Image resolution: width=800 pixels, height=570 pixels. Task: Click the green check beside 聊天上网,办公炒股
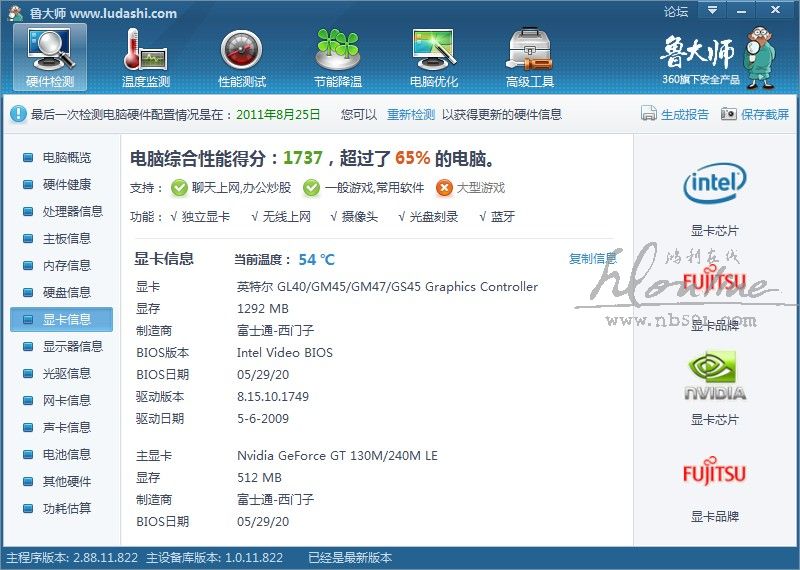[x=179, y=188]
